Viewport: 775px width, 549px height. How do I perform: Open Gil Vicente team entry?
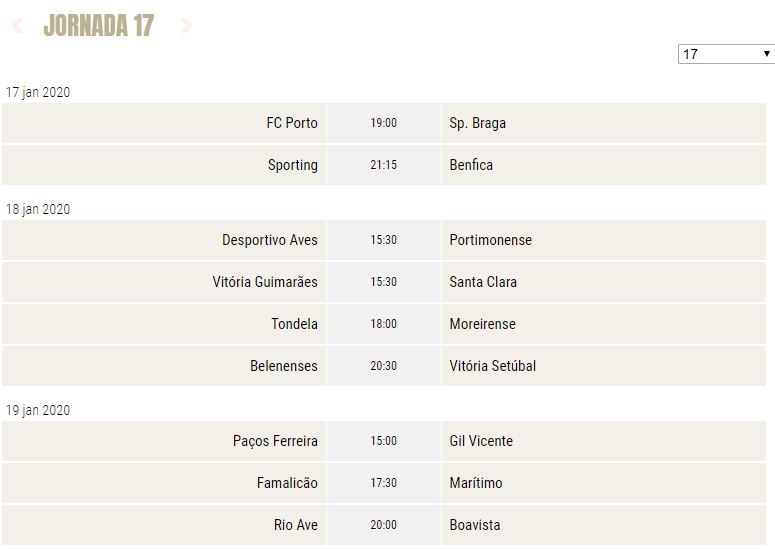(x=481, y=441)
